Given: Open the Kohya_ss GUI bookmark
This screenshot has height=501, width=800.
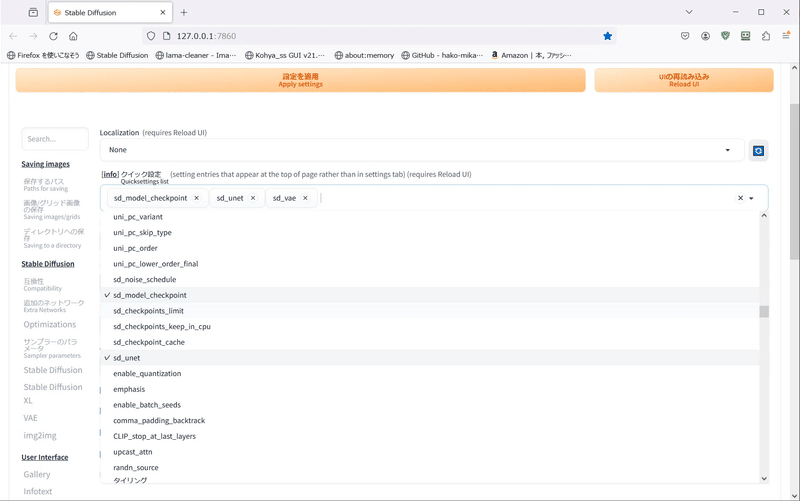Looking at the screenshot, I should [x=285, y=55].
